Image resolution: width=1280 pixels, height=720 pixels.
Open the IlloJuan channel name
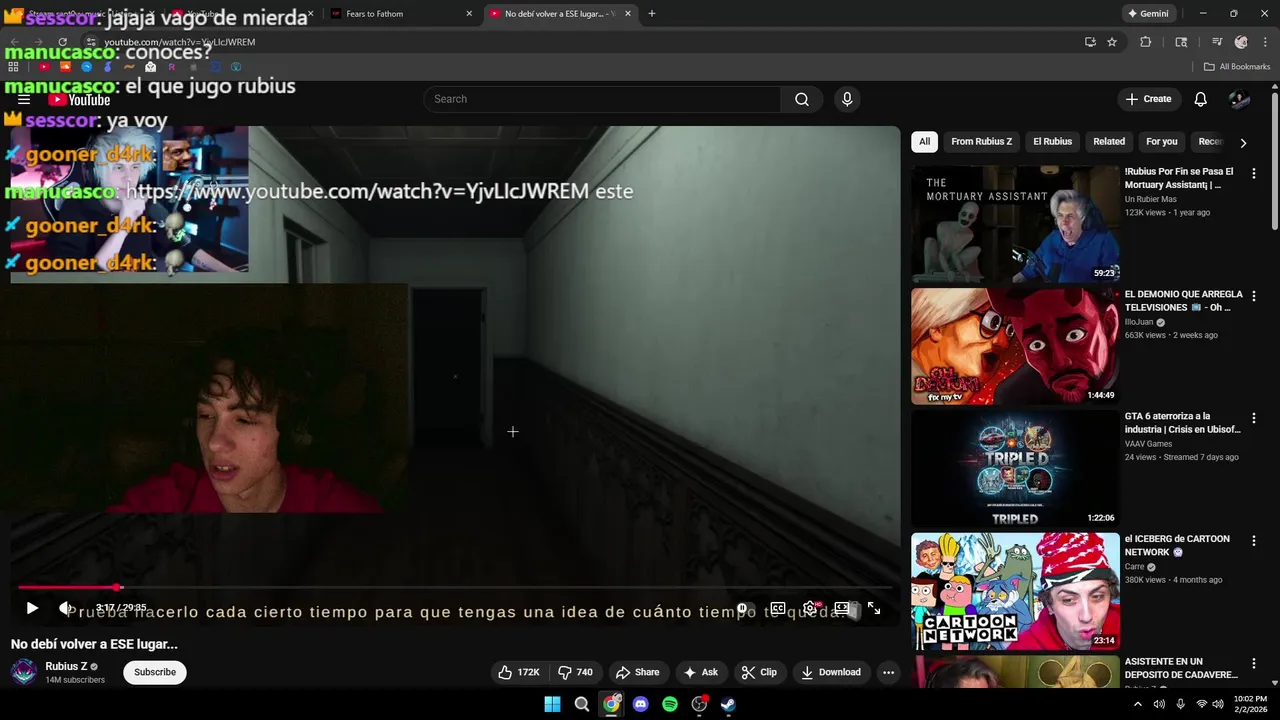[1139, 322]
